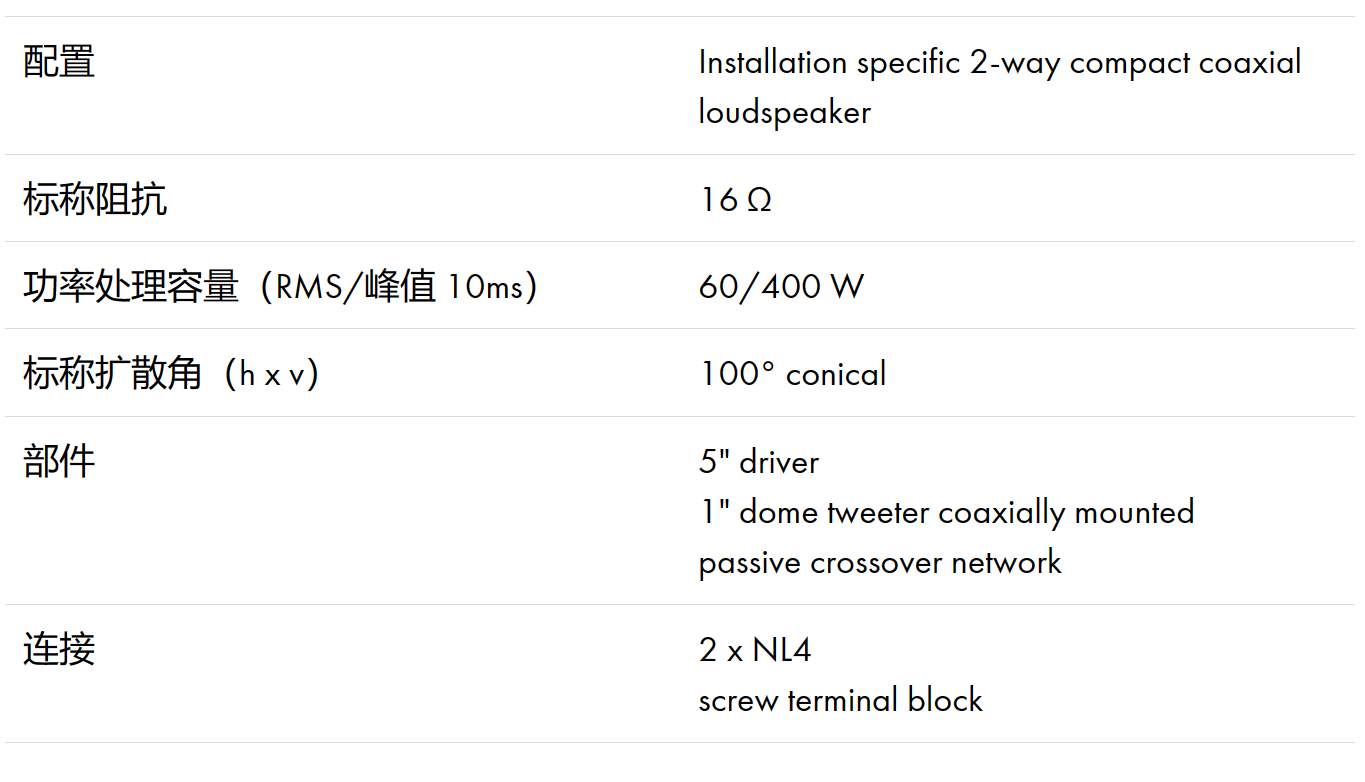Click the 功率处理容量 label text
Image resolution: width=1365 pixels, height=782 pixels.
[x=131, y=287]
